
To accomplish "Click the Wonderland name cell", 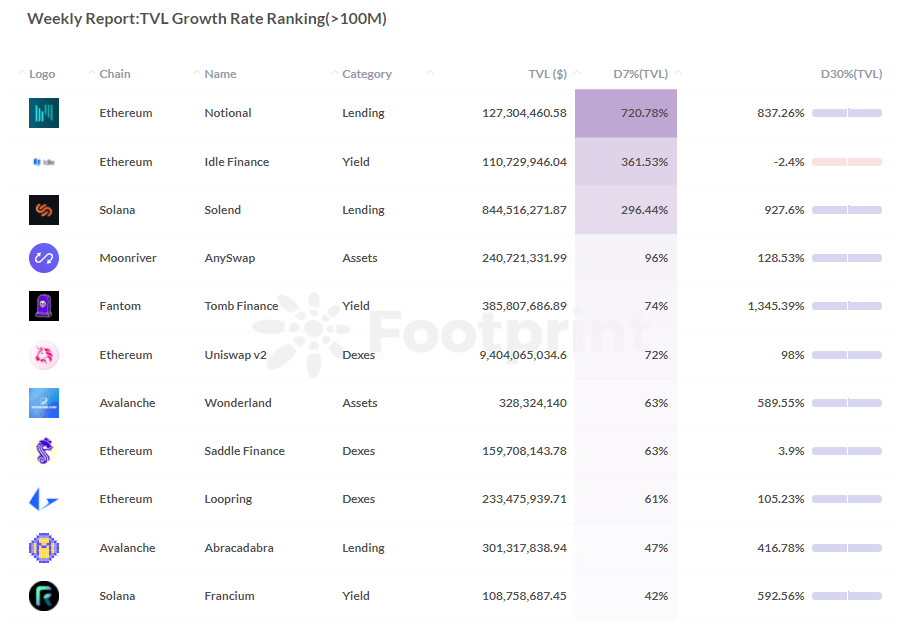I will click(238, 403).
